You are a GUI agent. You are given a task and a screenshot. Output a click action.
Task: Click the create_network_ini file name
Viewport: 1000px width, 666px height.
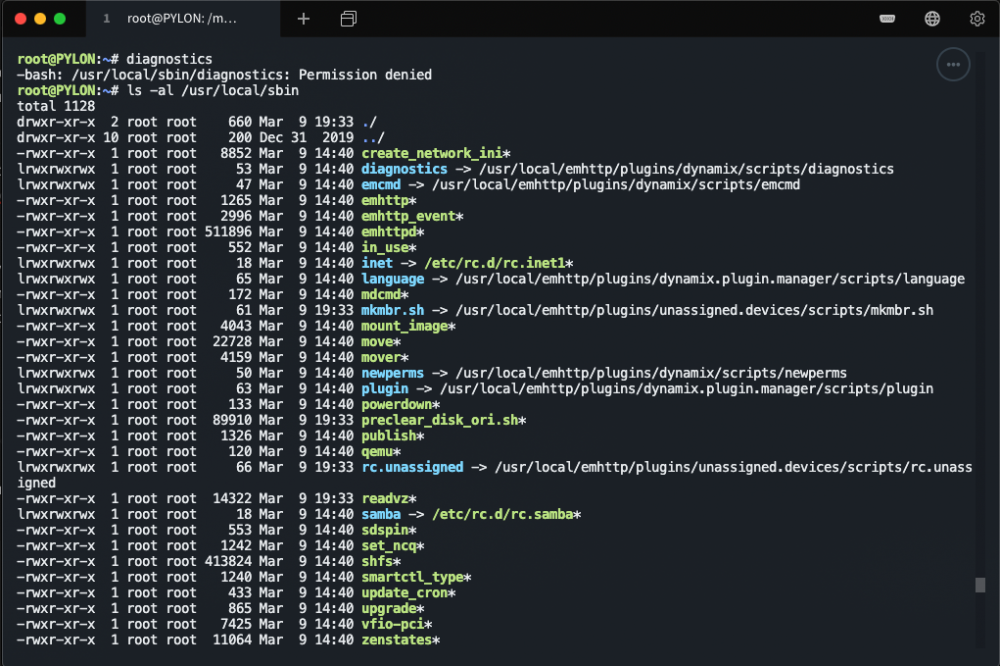click(x=432, y=154)
